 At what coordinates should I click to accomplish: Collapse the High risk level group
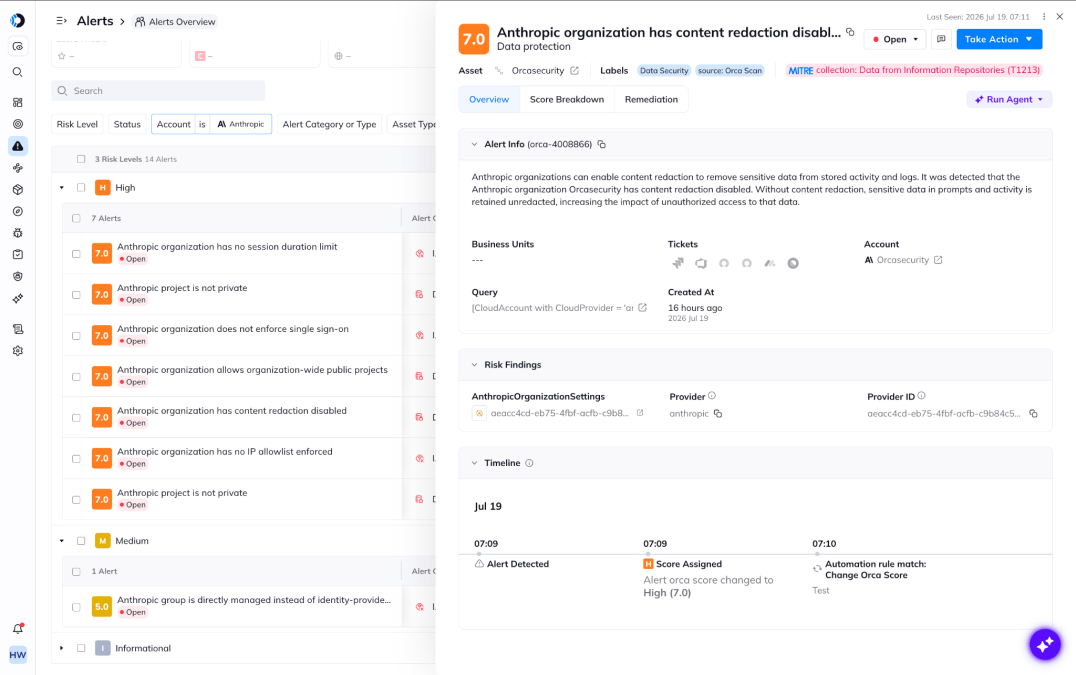[x=62, y=187]
